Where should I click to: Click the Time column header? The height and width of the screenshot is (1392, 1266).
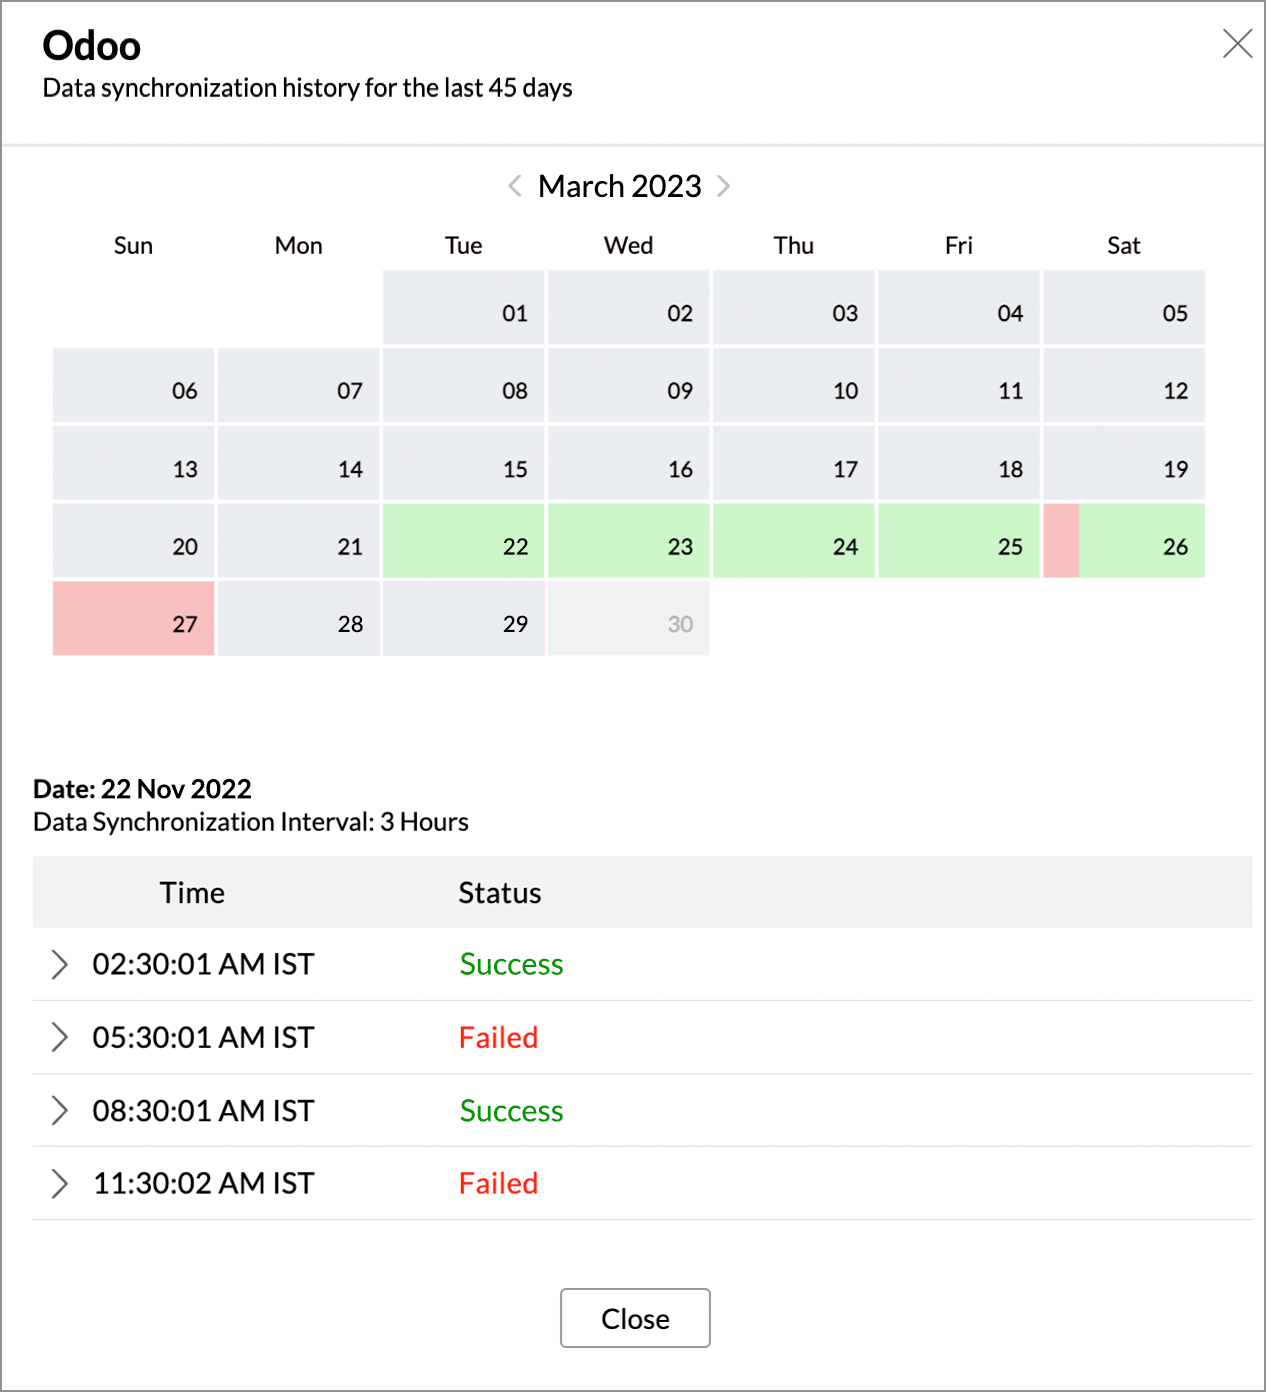[x=192, y=892]
